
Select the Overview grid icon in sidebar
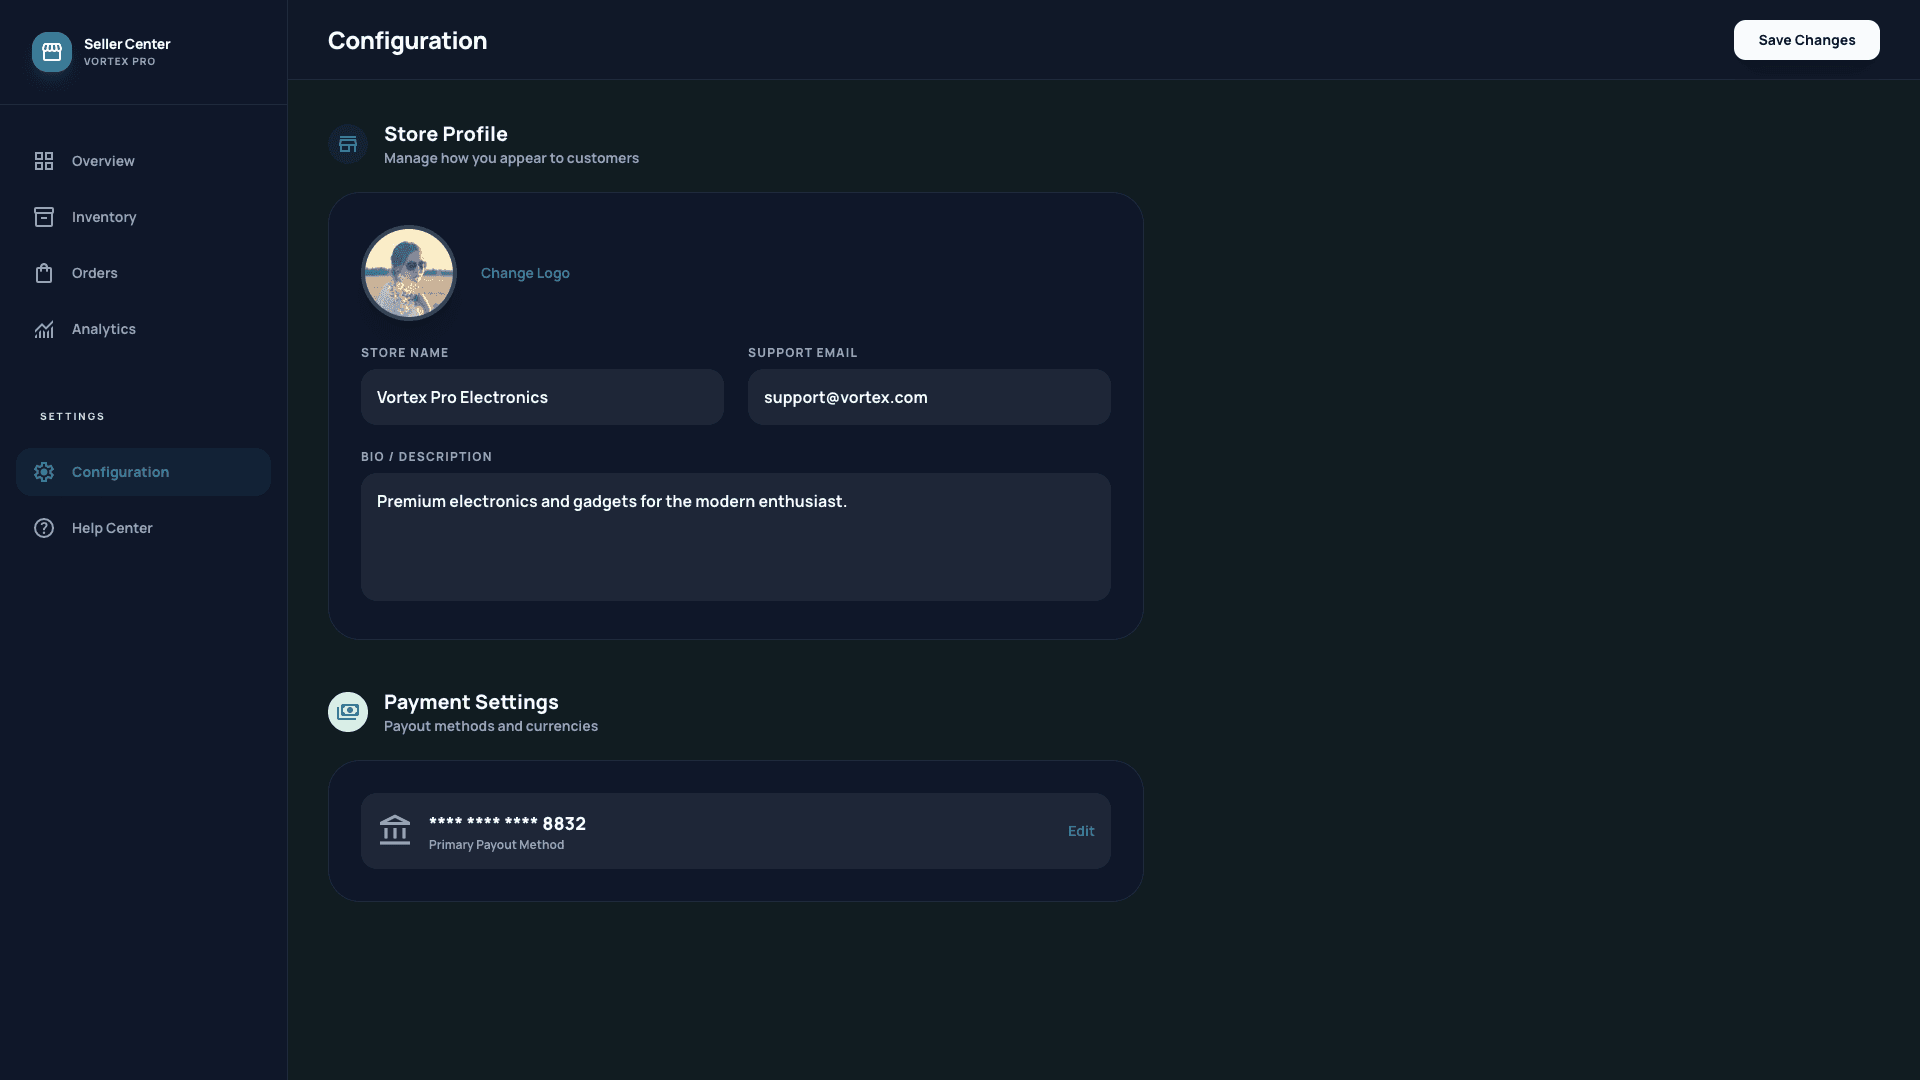coord(44,160)
